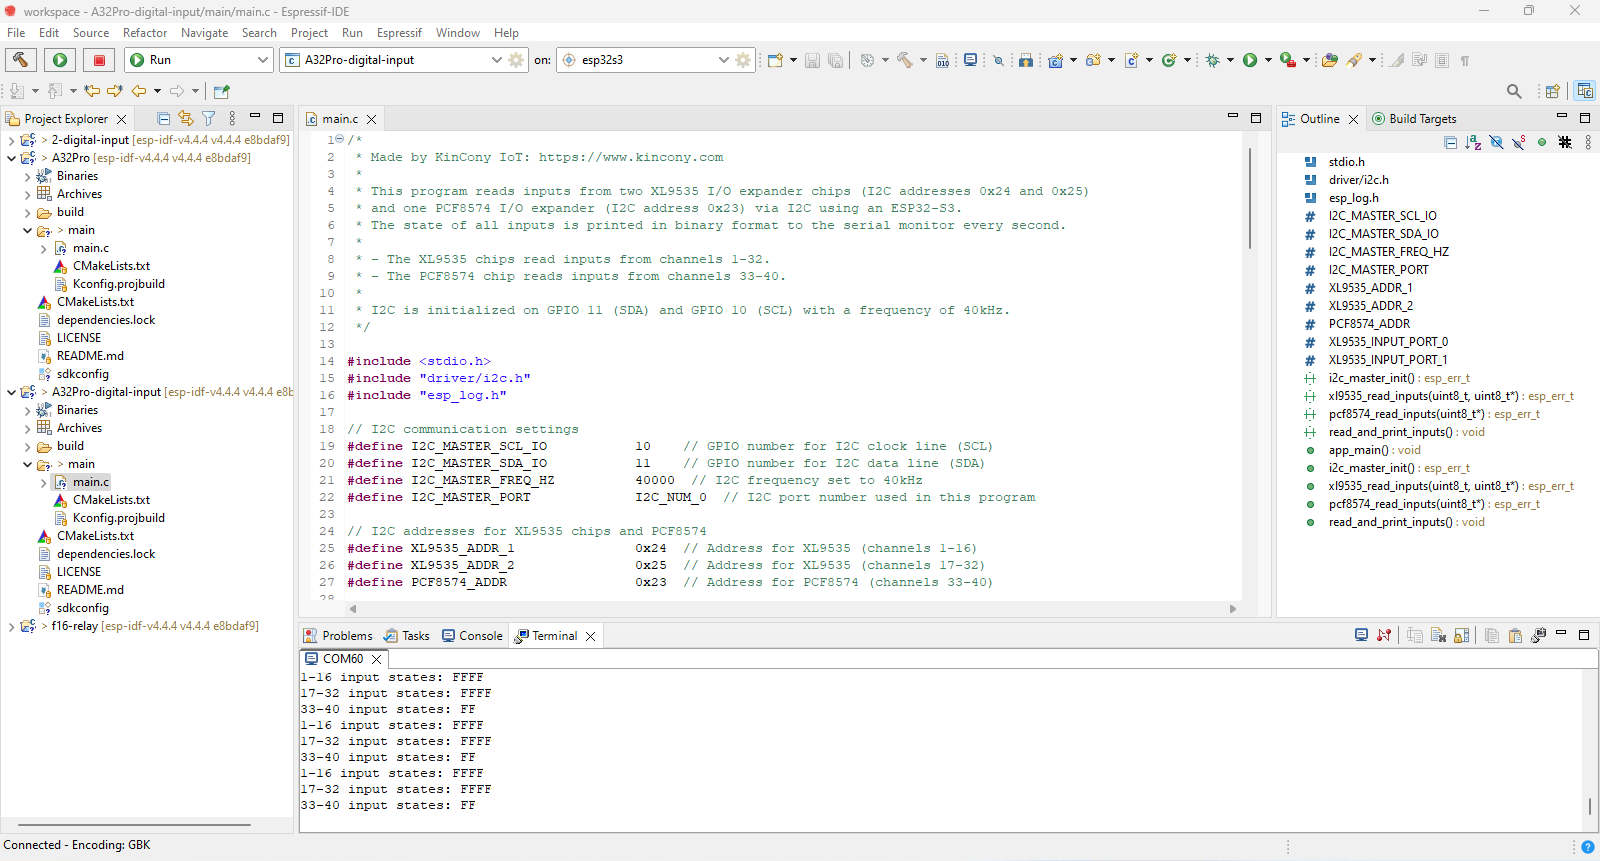
Task: Open the Espressif menu
Action: (x=399, y=33)
